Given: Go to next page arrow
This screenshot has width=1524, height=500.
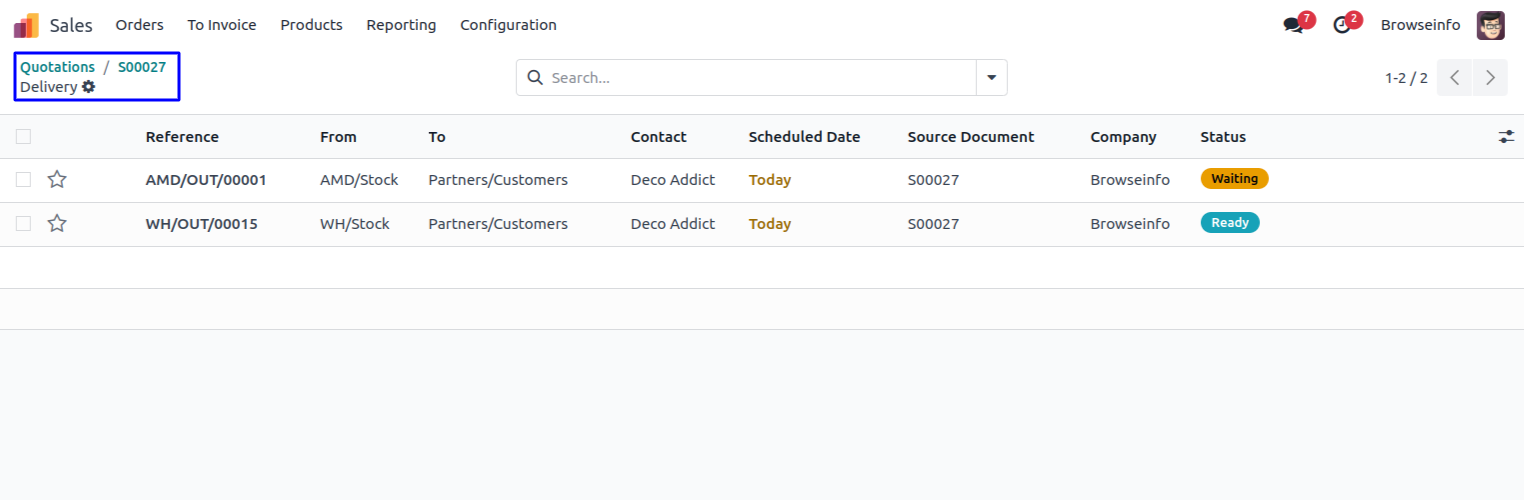Looking at the screenshot, I should click(x=1490, y=78).
